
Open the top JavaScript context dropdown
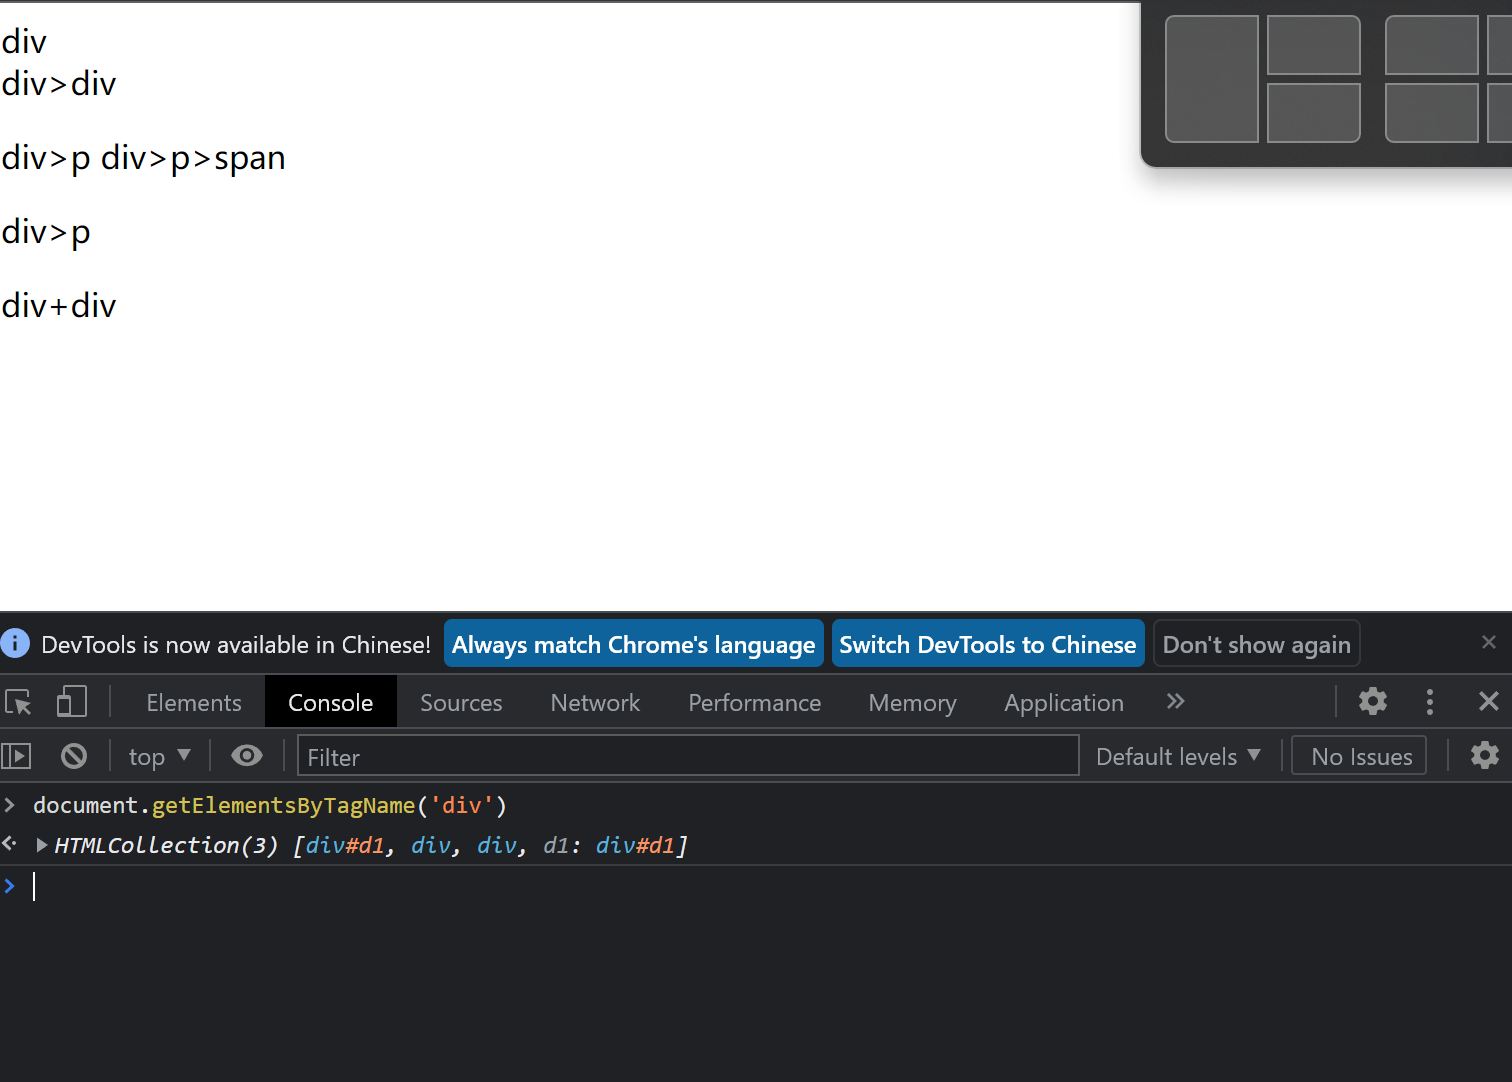tap(159, 757)
